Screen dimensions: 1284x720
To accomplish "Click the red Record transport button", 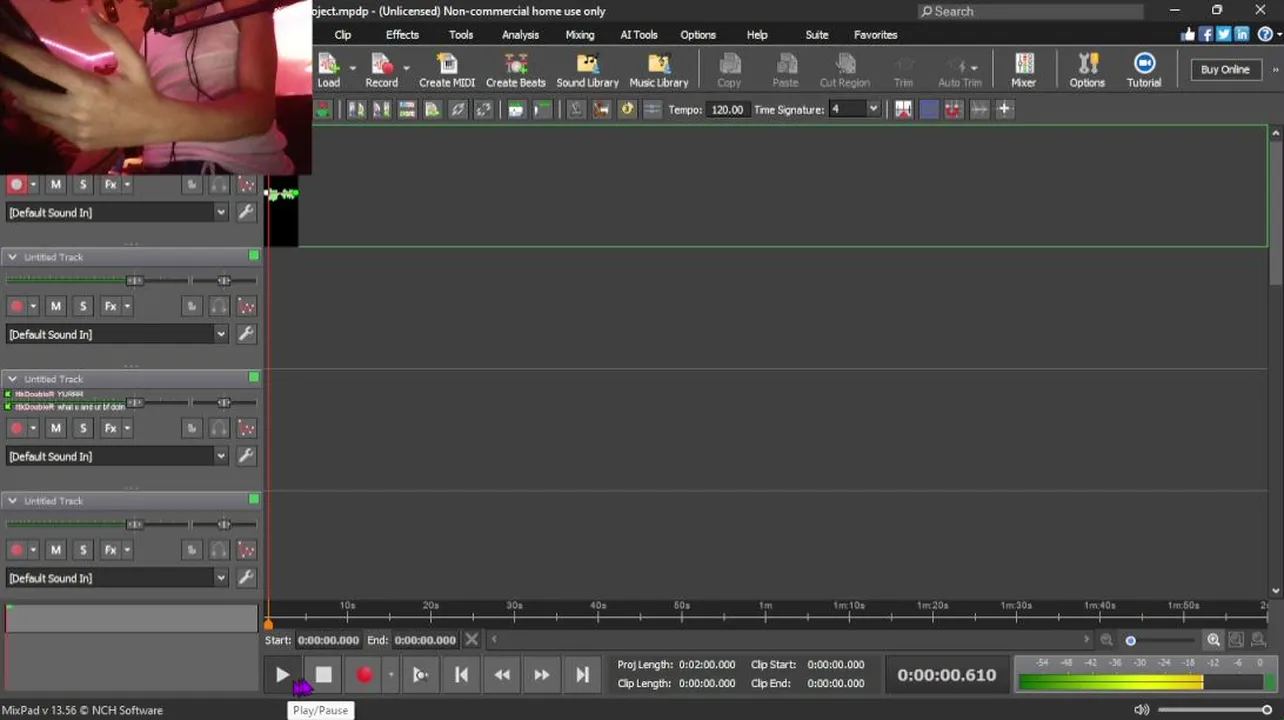I will pyautogui.click(x=364, y=675).
